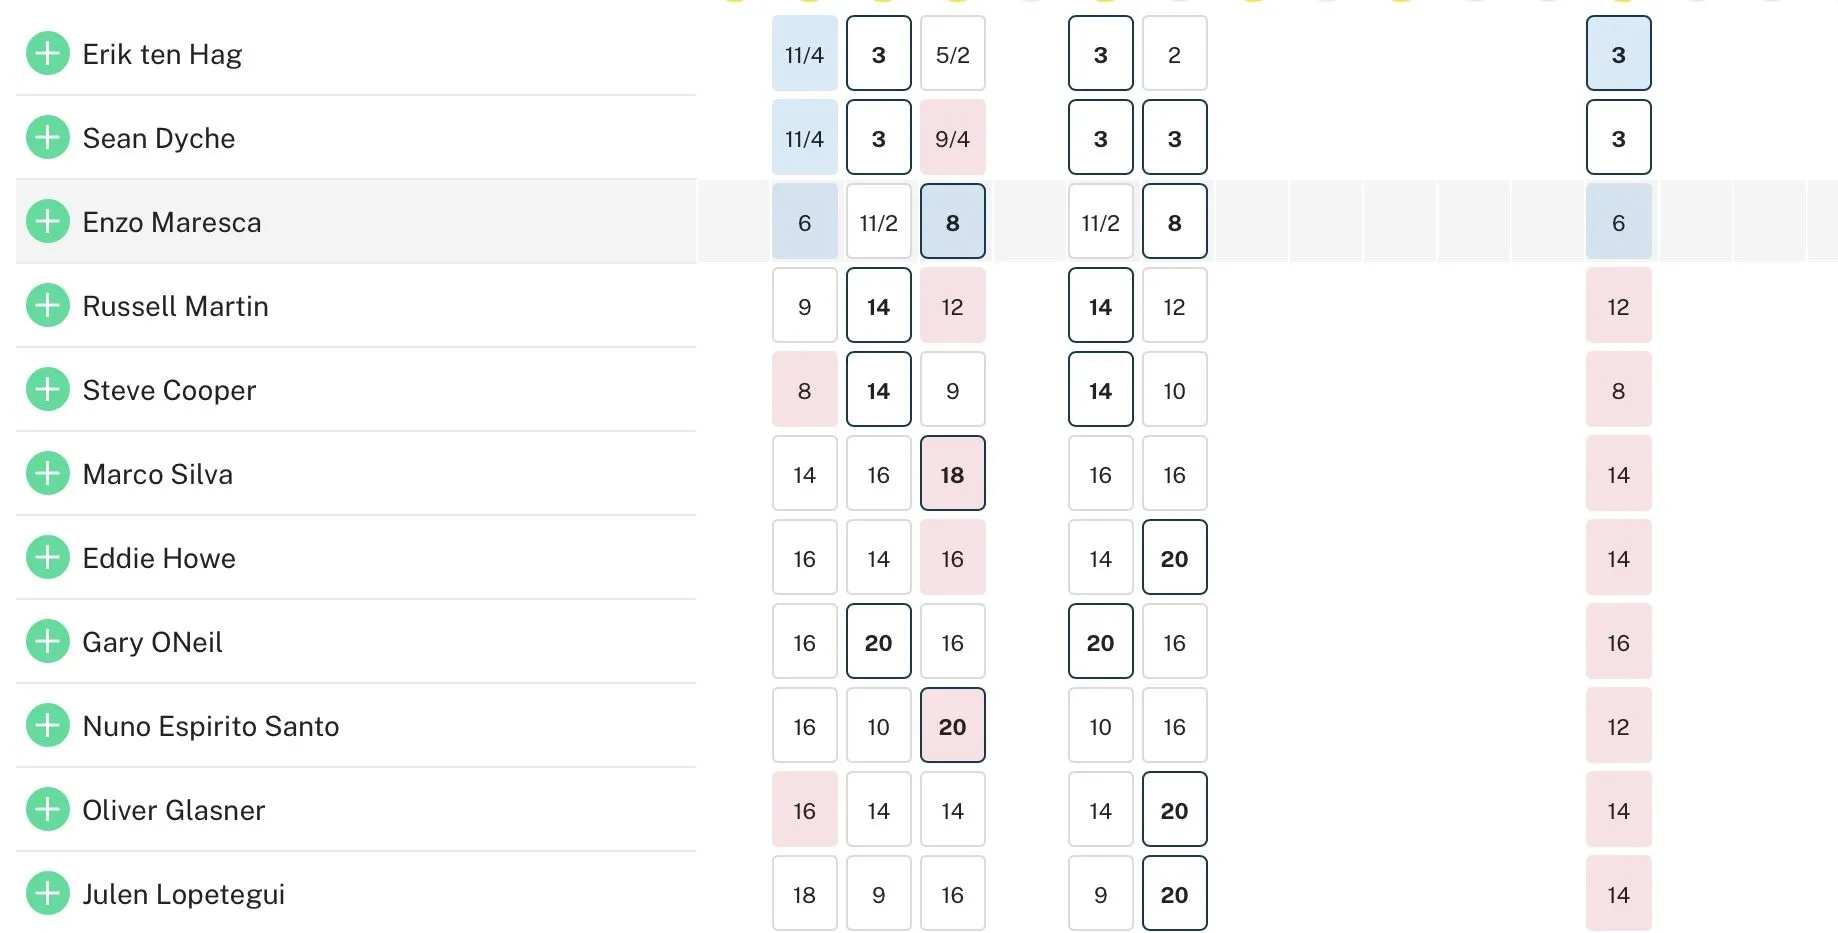
Task: Choose Nuno Espirito Santo's 20 odds
Action: [952, 726]
